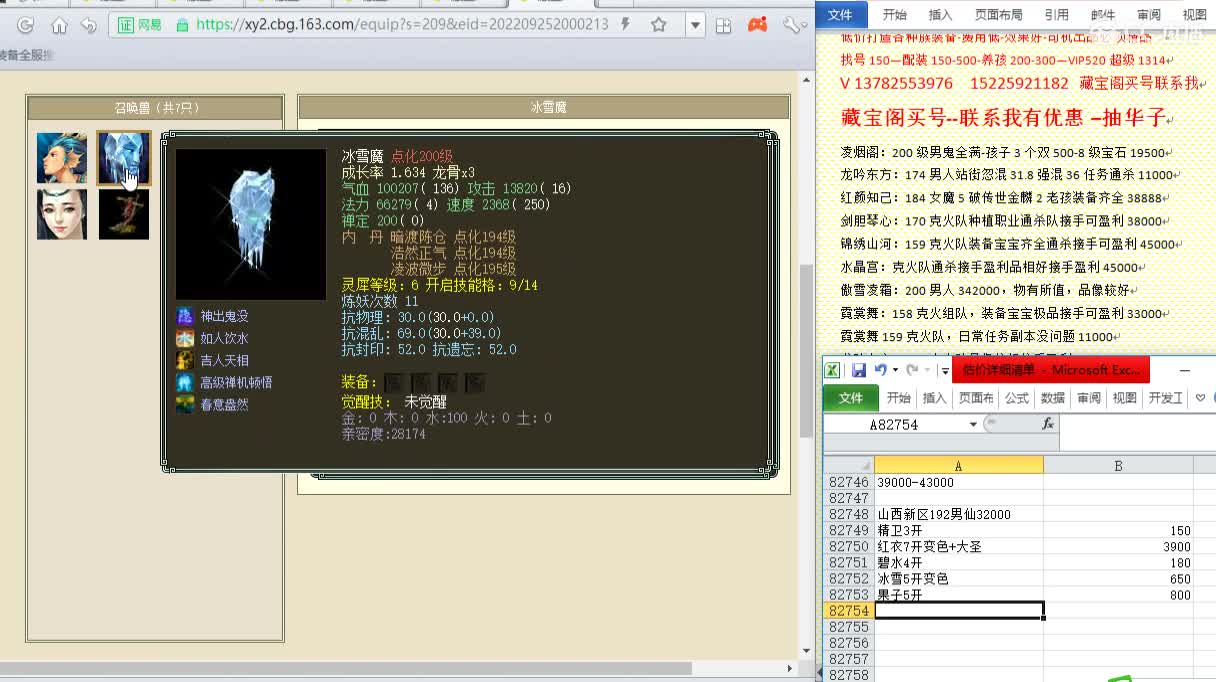Click the 如人饮水 skill icon
This screenshot has width=1216, height=682.
[x=185, y=338]
